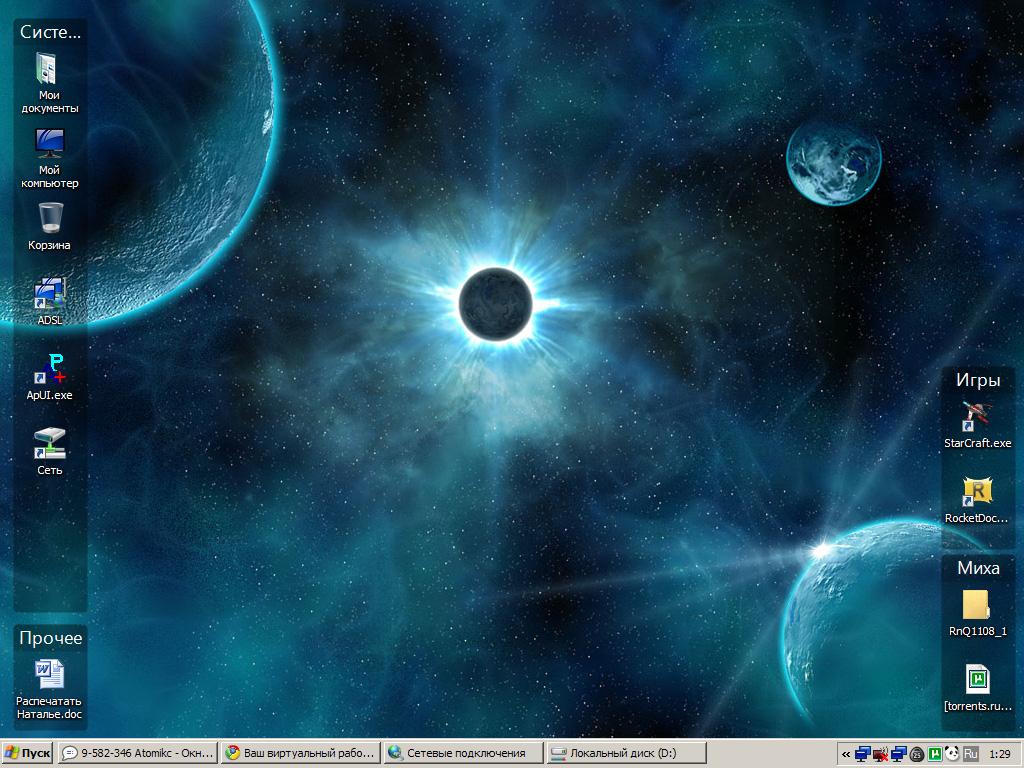Activate the Сетевые подключения taskbar button

tap(463, 753)
